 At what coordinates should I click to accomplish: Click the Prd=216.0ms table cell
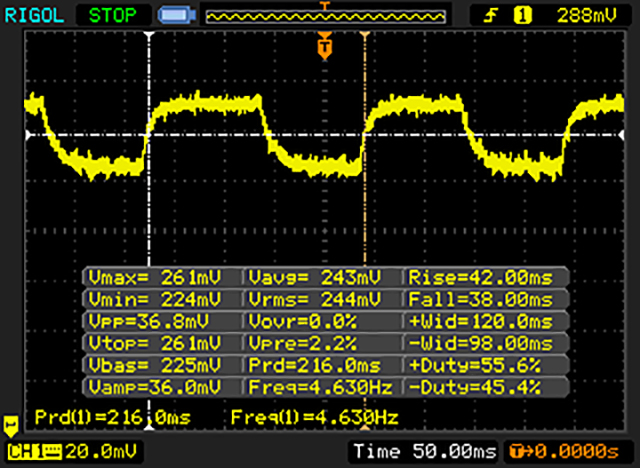314,365
